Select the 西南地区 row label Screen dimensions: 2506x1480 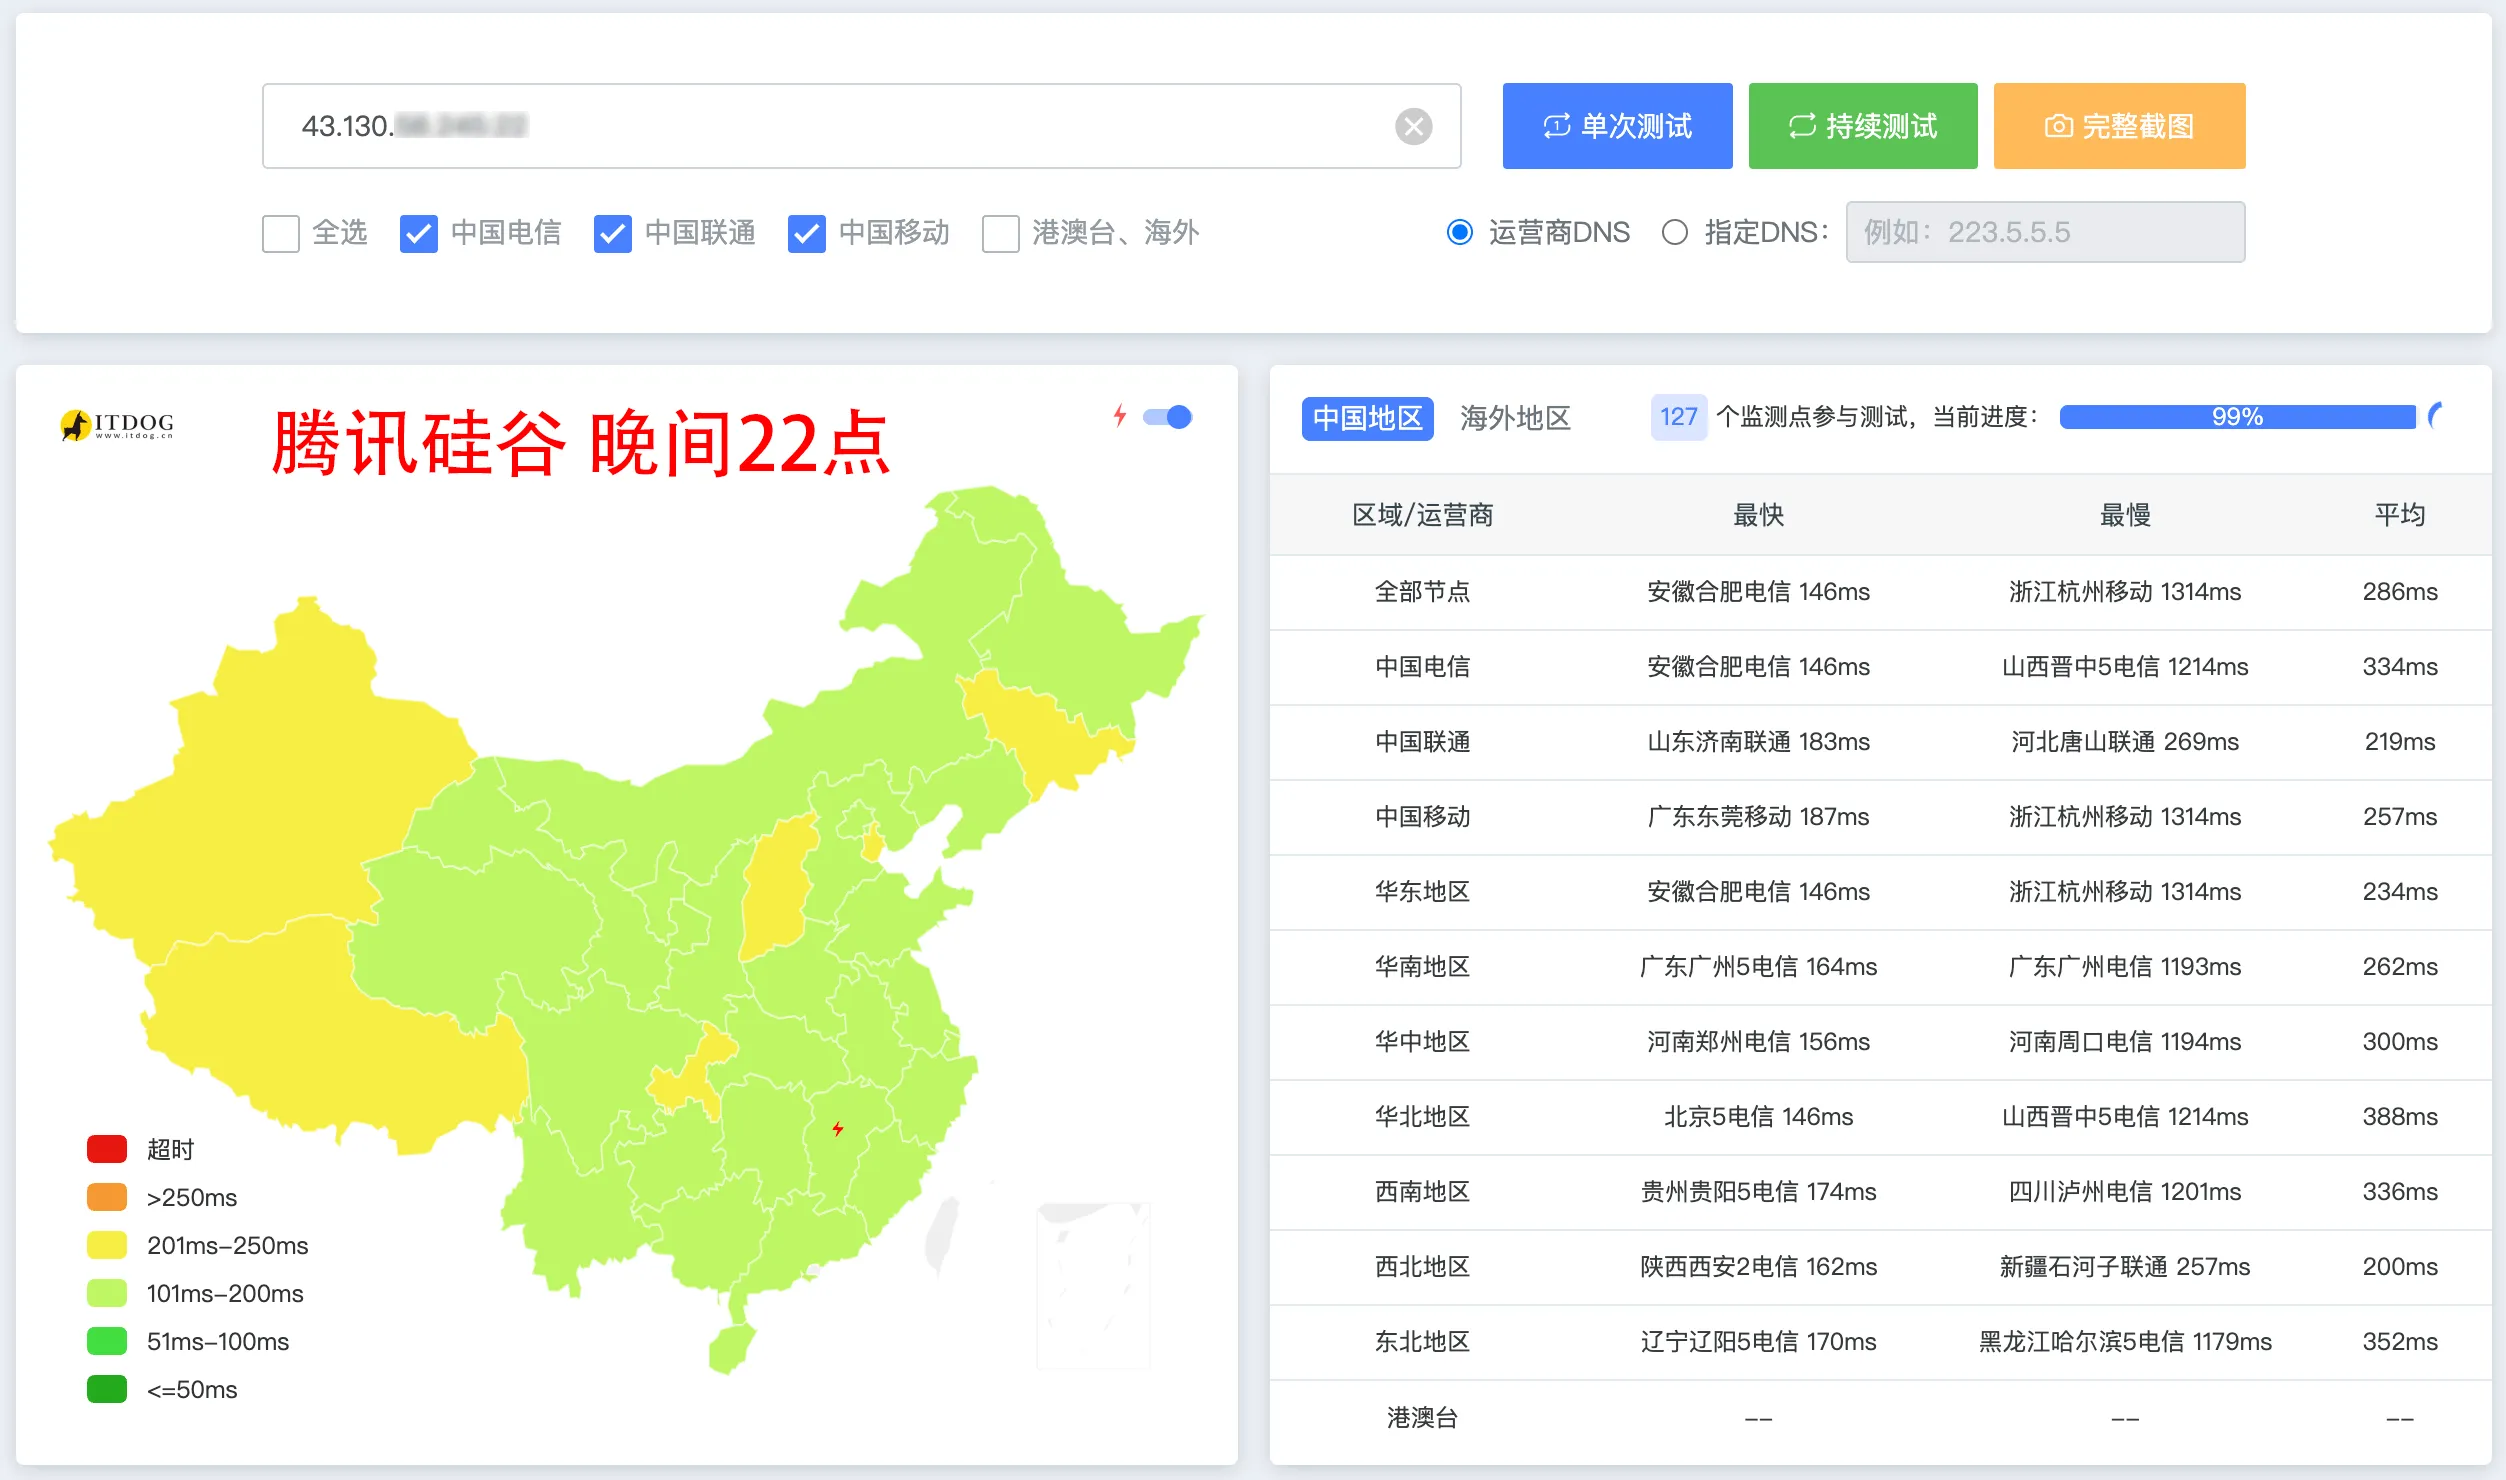1422,1192
